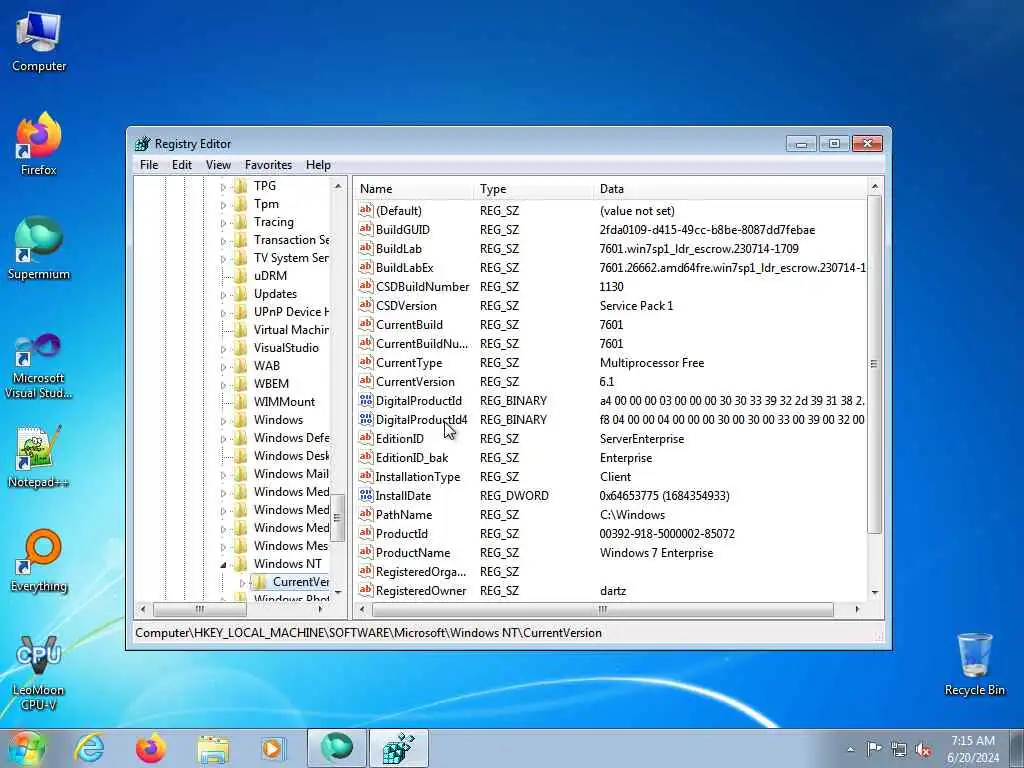Select the uDRM key in tree
Image resolution: width=1024 pixels, height=768 pixels.
[270, 275]
